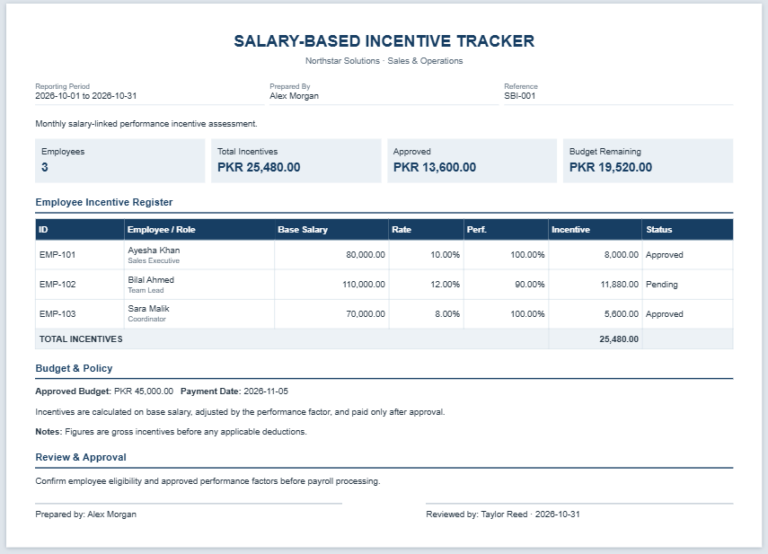Click the 90.00% performance cell

click(506, 285)
